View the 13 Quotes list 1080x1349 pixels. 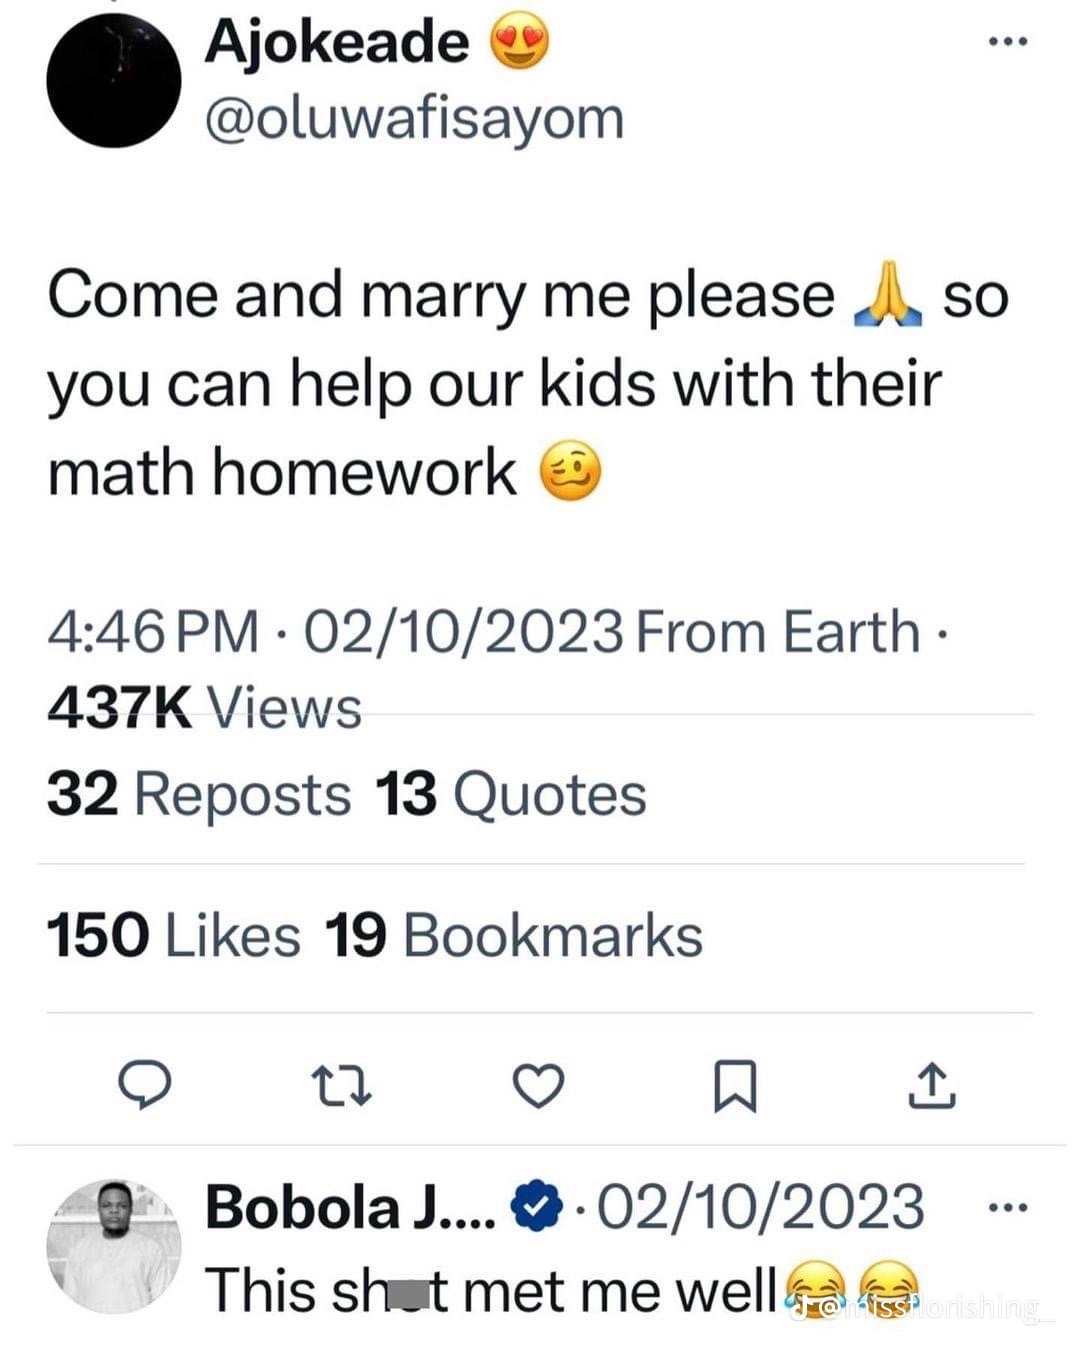click(511, 795)
